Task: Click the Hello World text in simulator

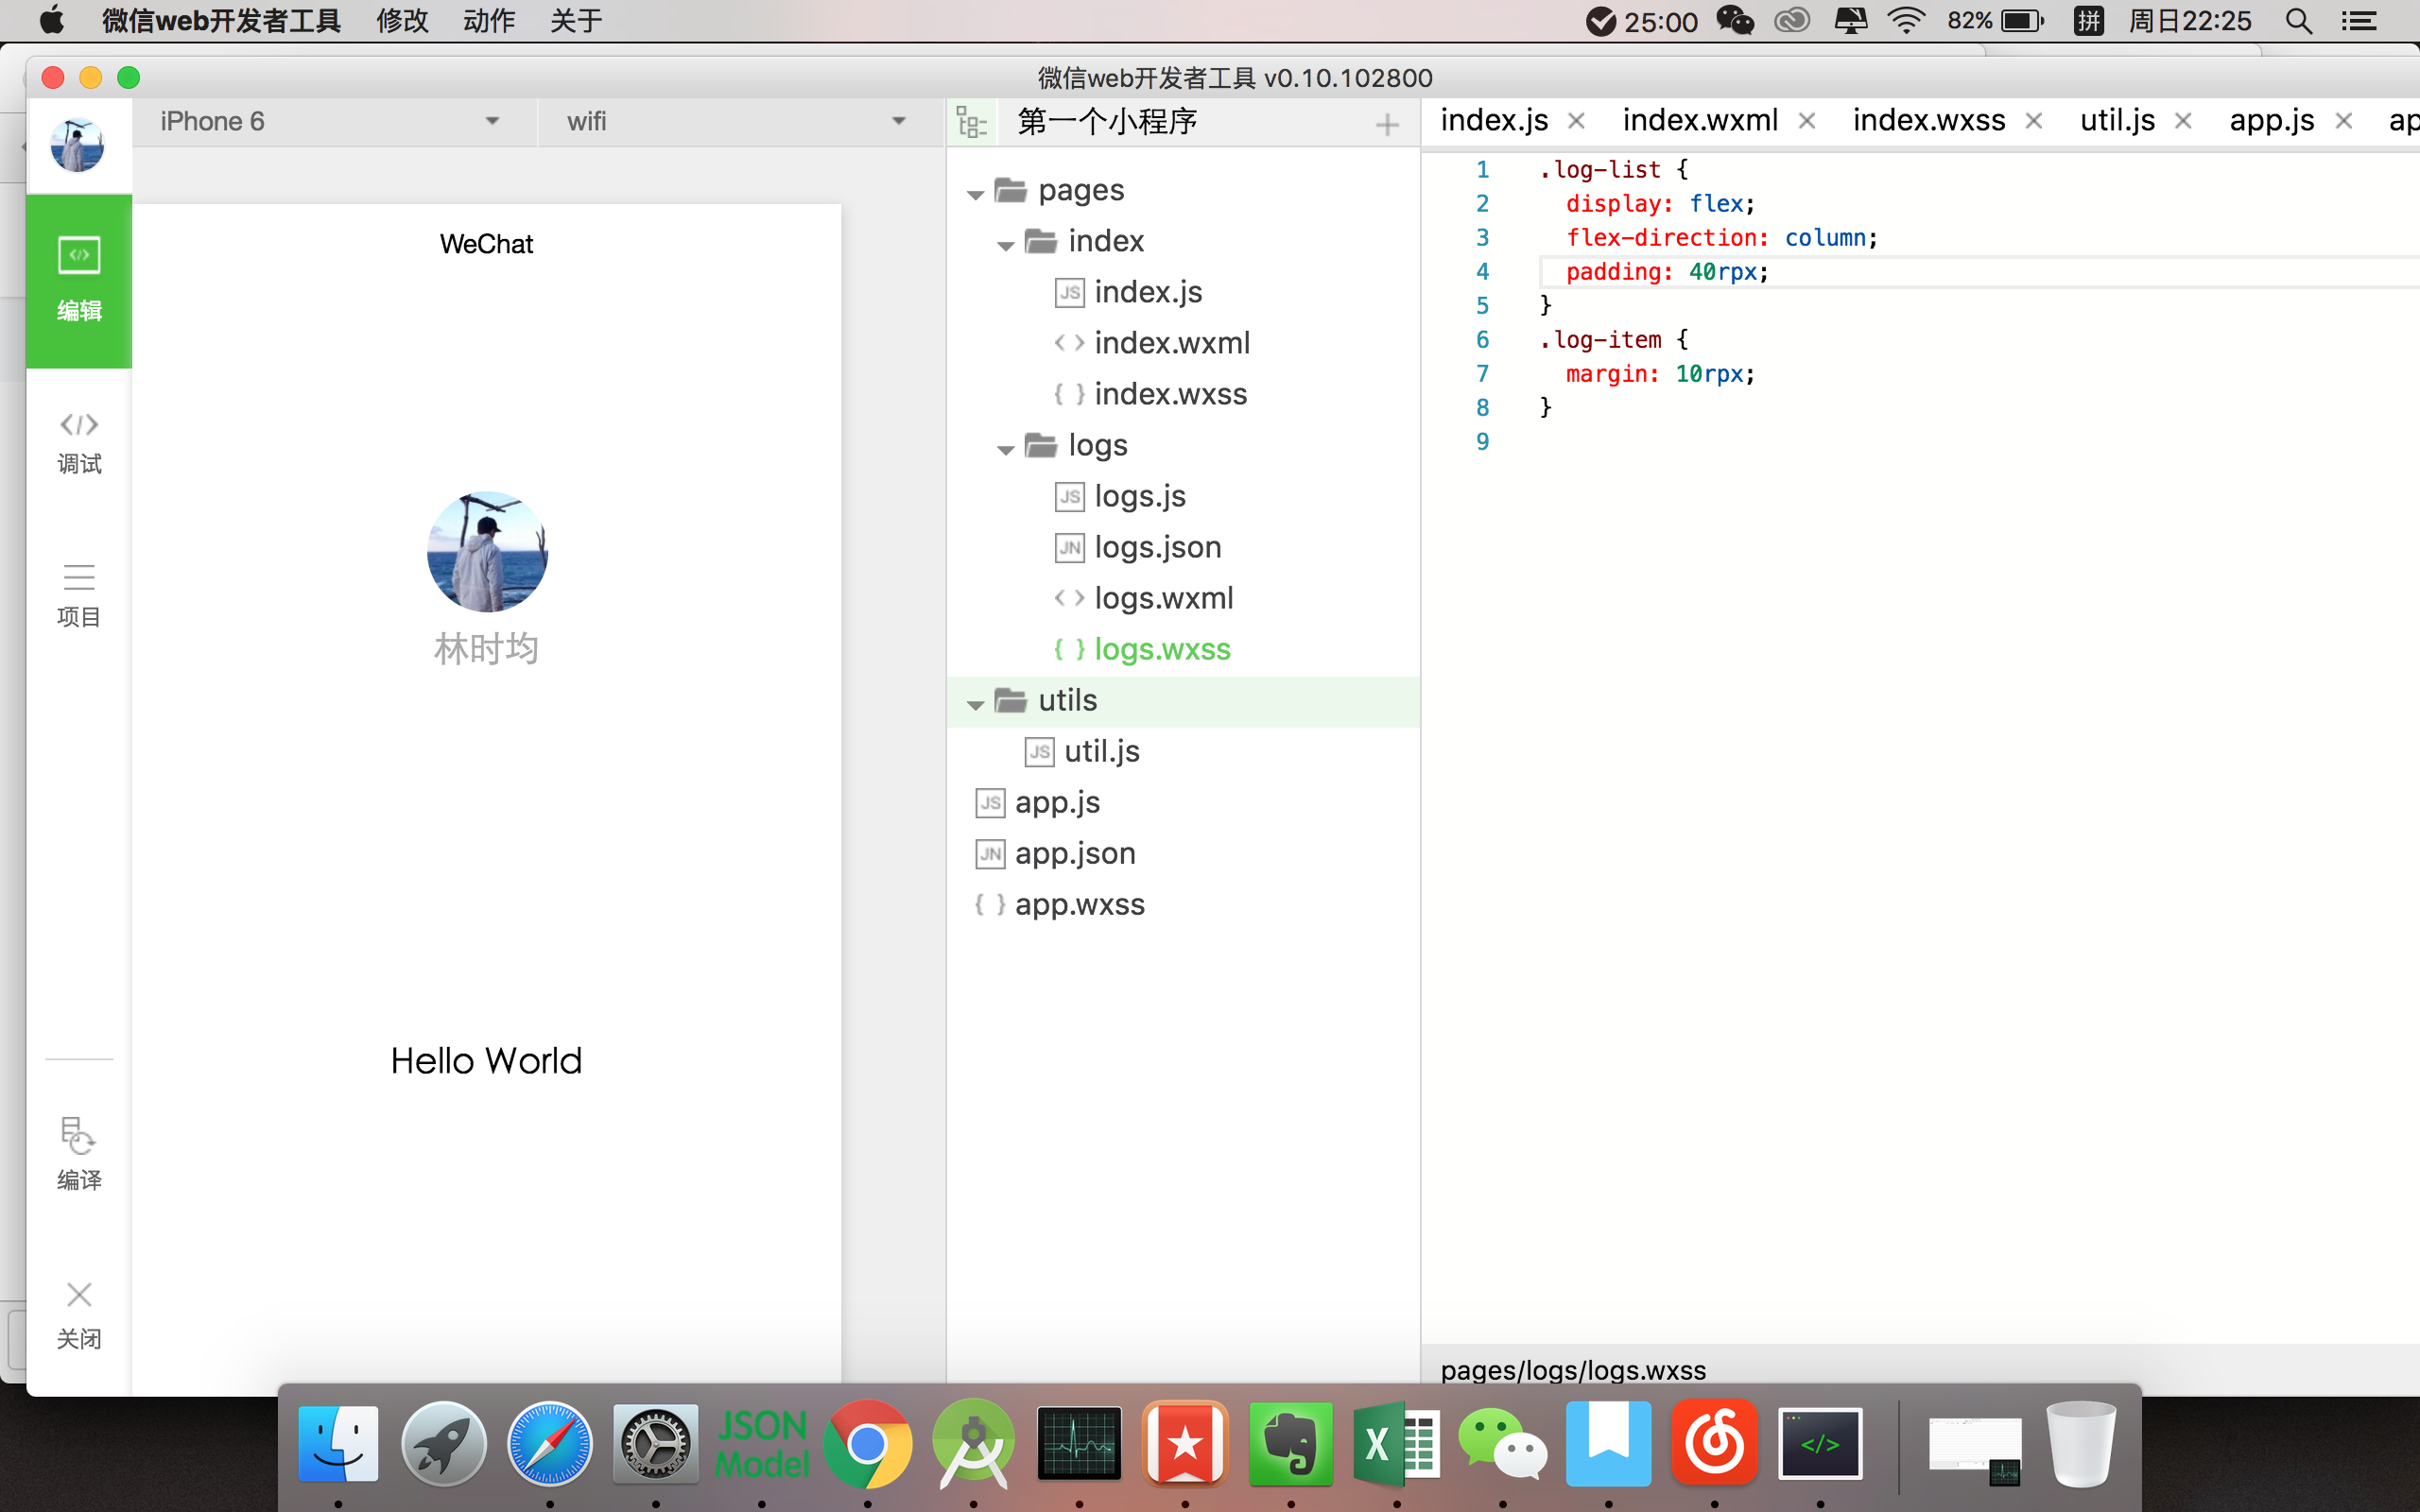Action: click(486, 1060)
